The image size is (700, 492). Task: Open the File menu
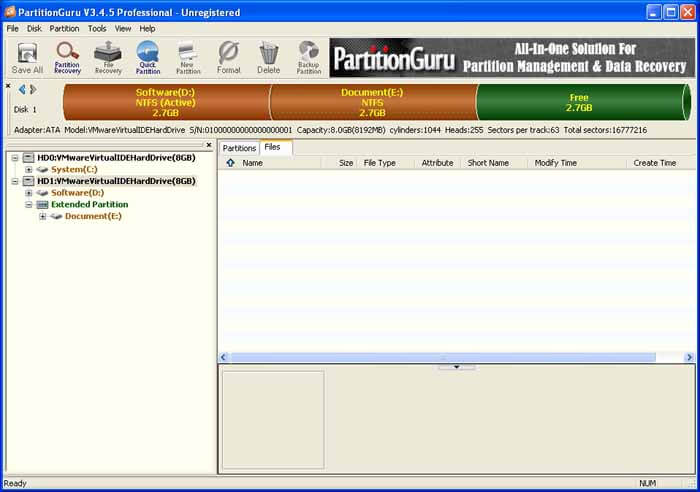pos(12,29)
